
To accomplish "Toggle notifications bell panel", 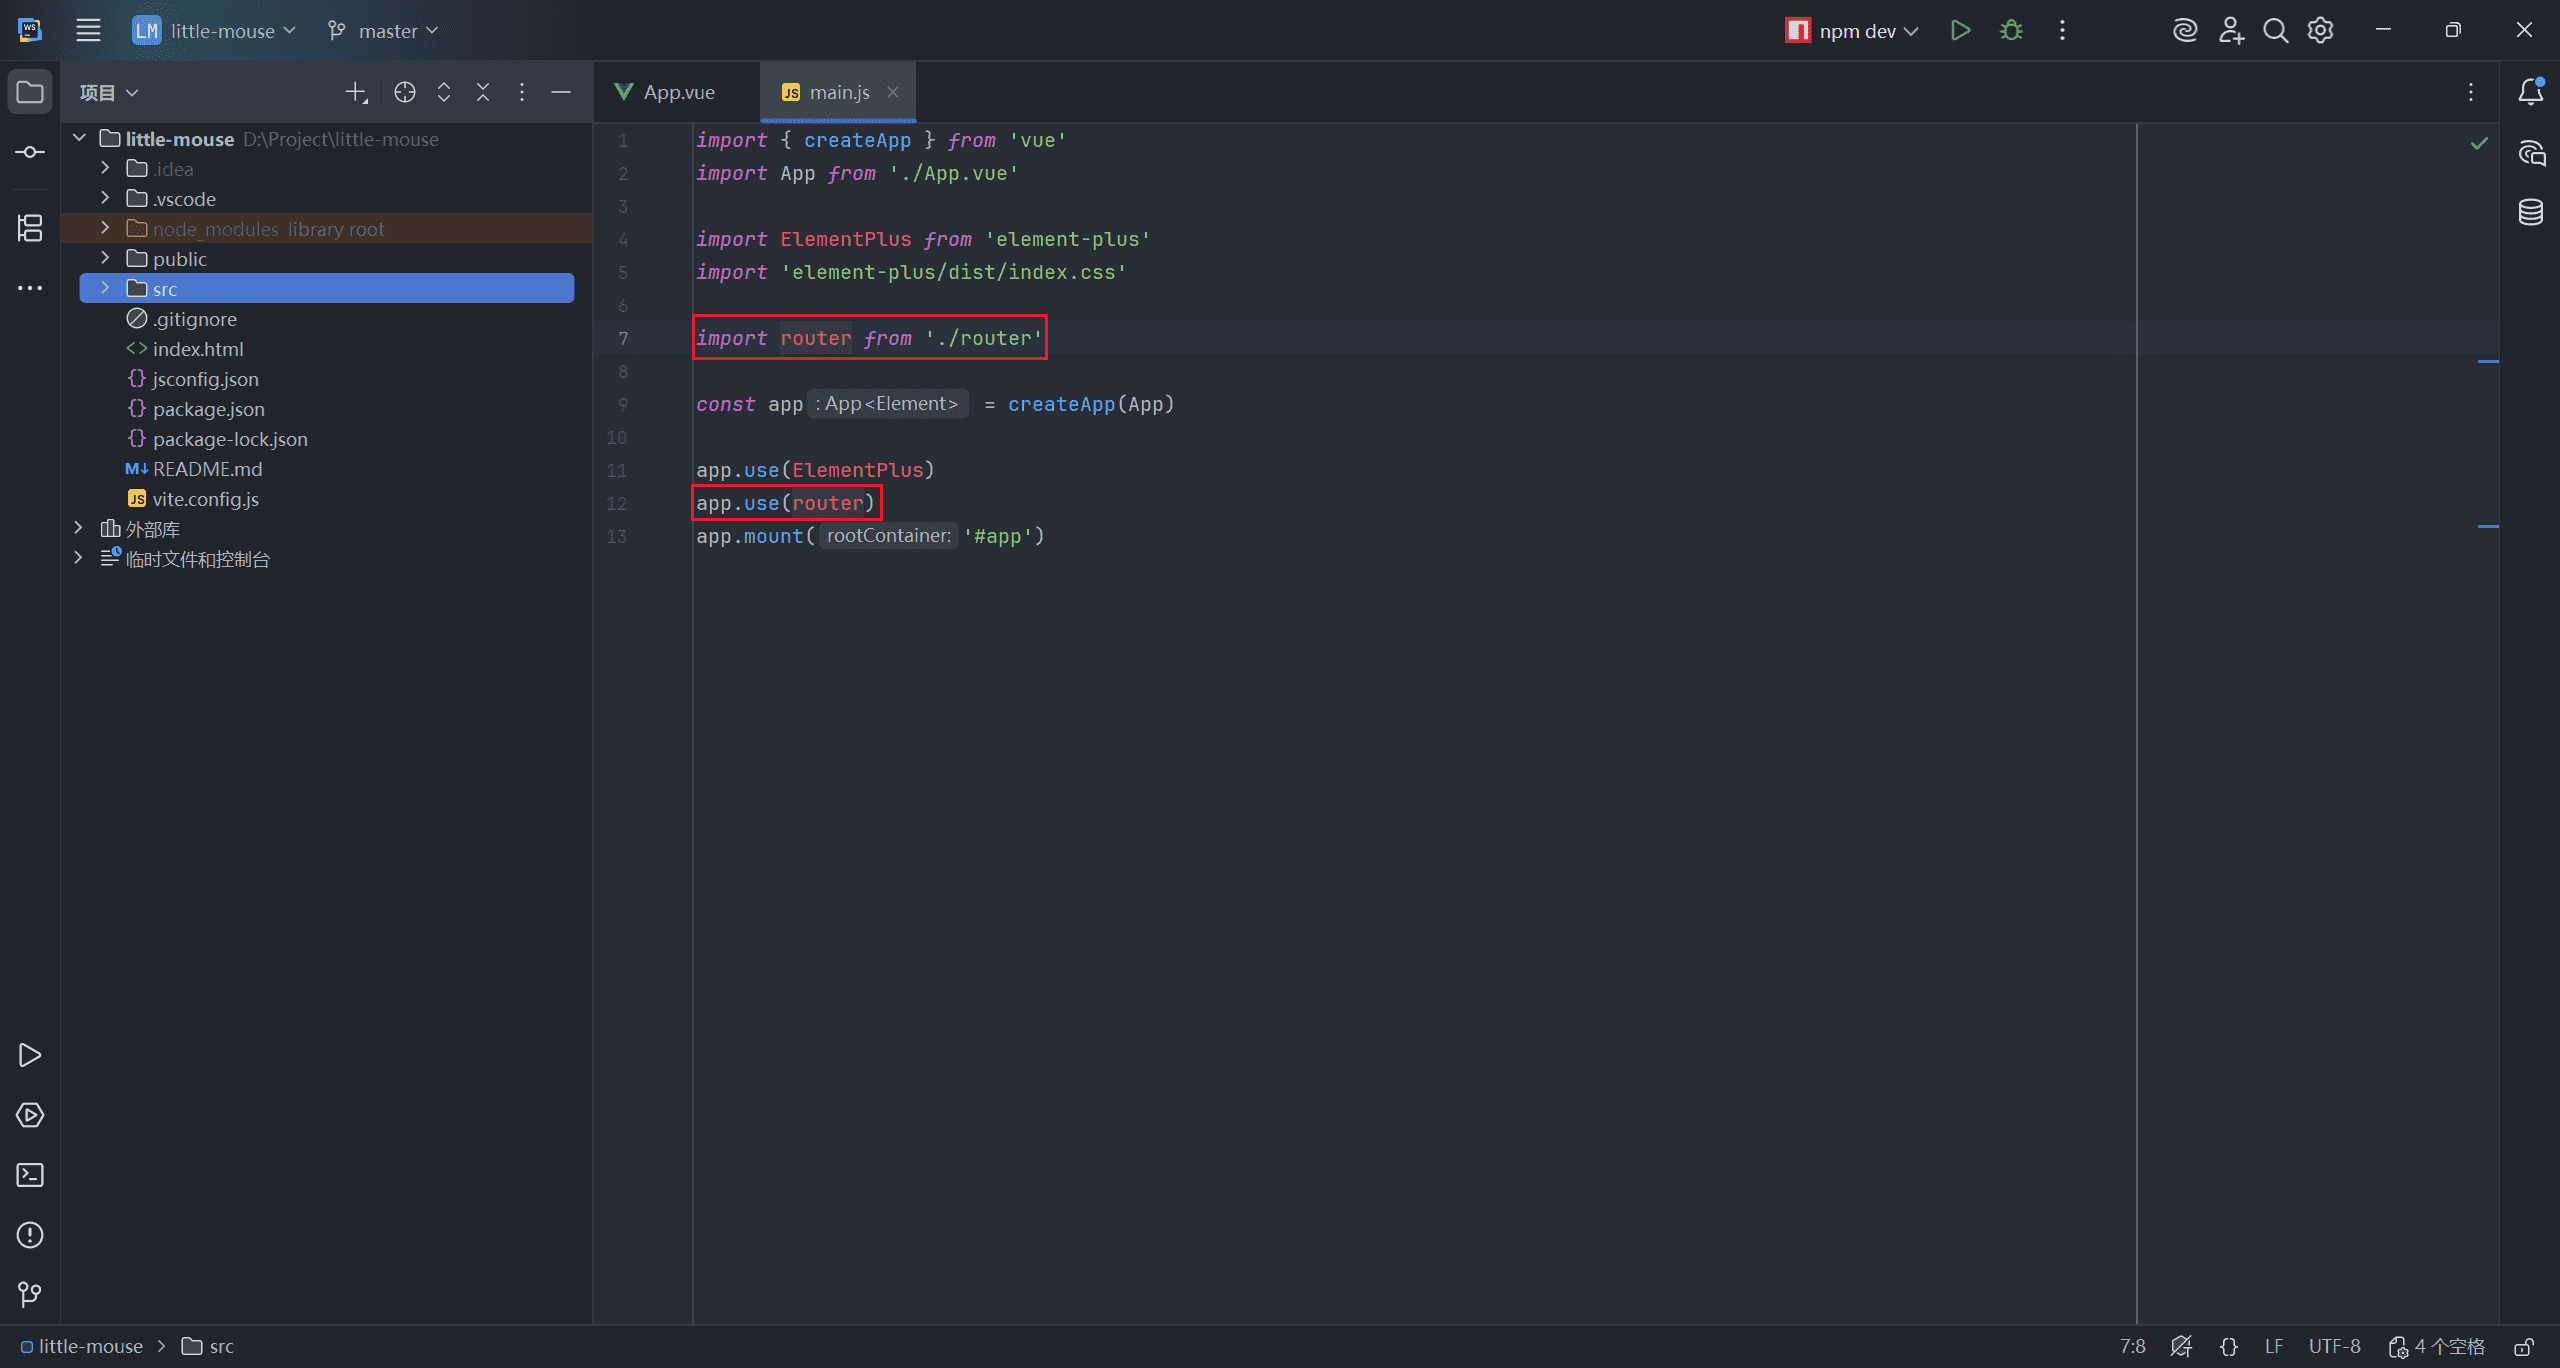I will point(2531,92).
